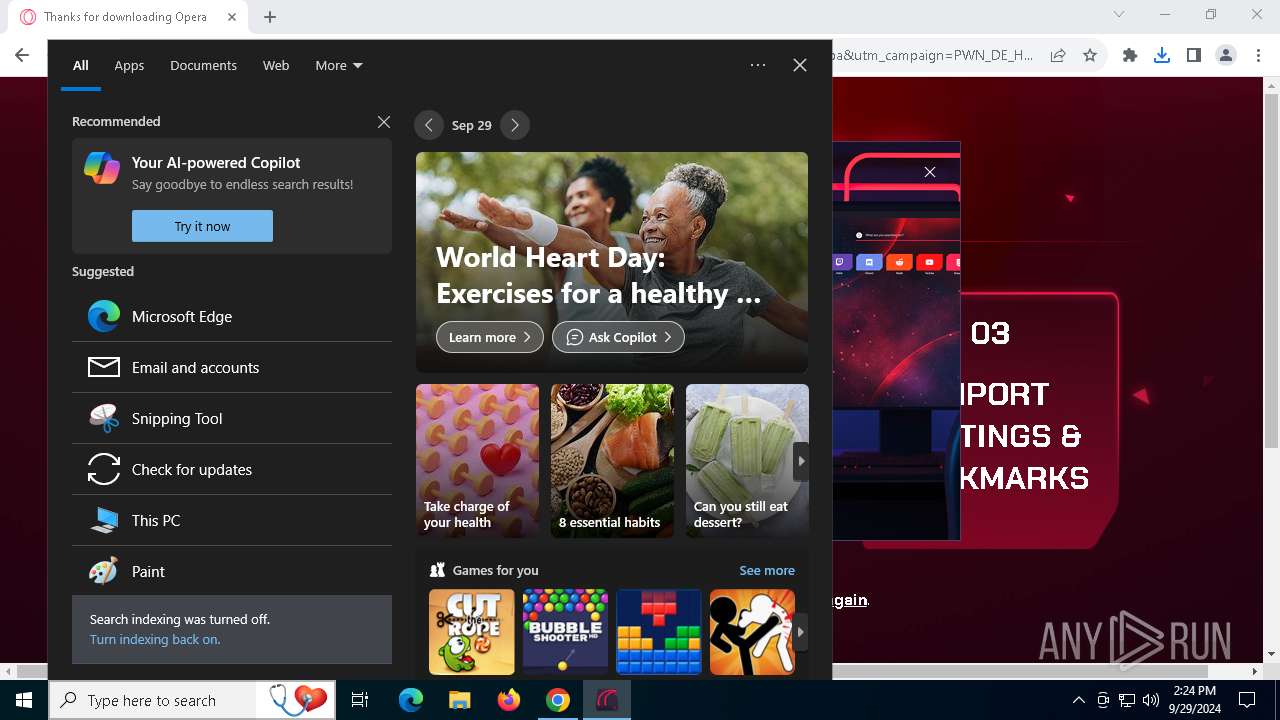
Task: Select the Opera download browser tab
Action: (127, 17)
